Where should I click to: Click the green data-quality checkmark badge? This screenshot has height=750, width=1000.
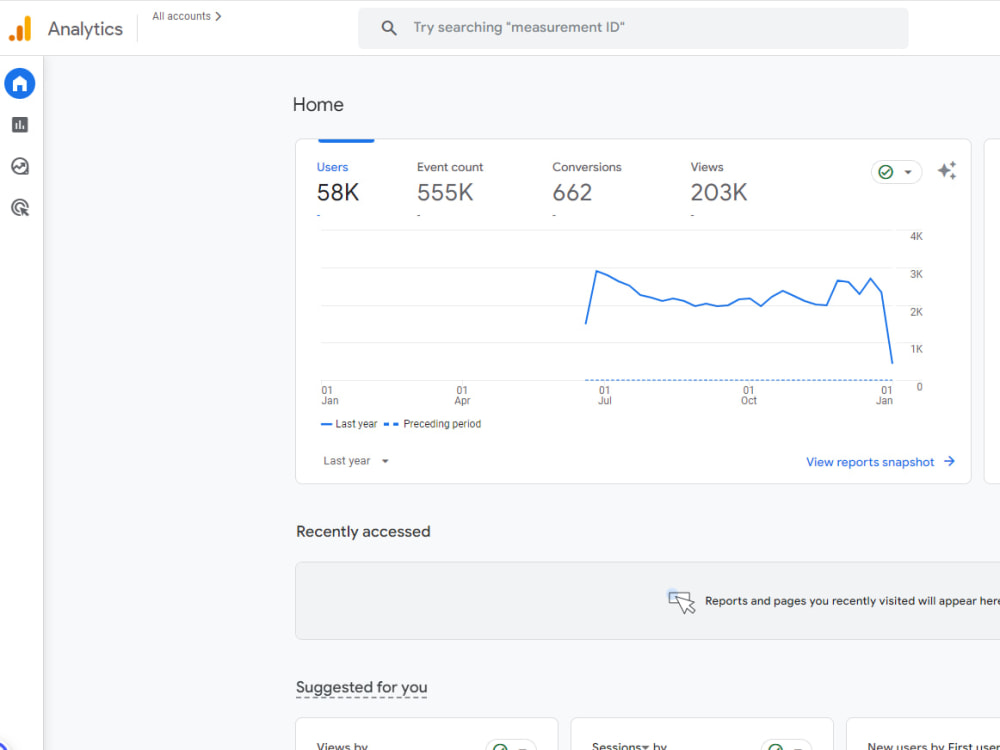click(x=888, y=171)
